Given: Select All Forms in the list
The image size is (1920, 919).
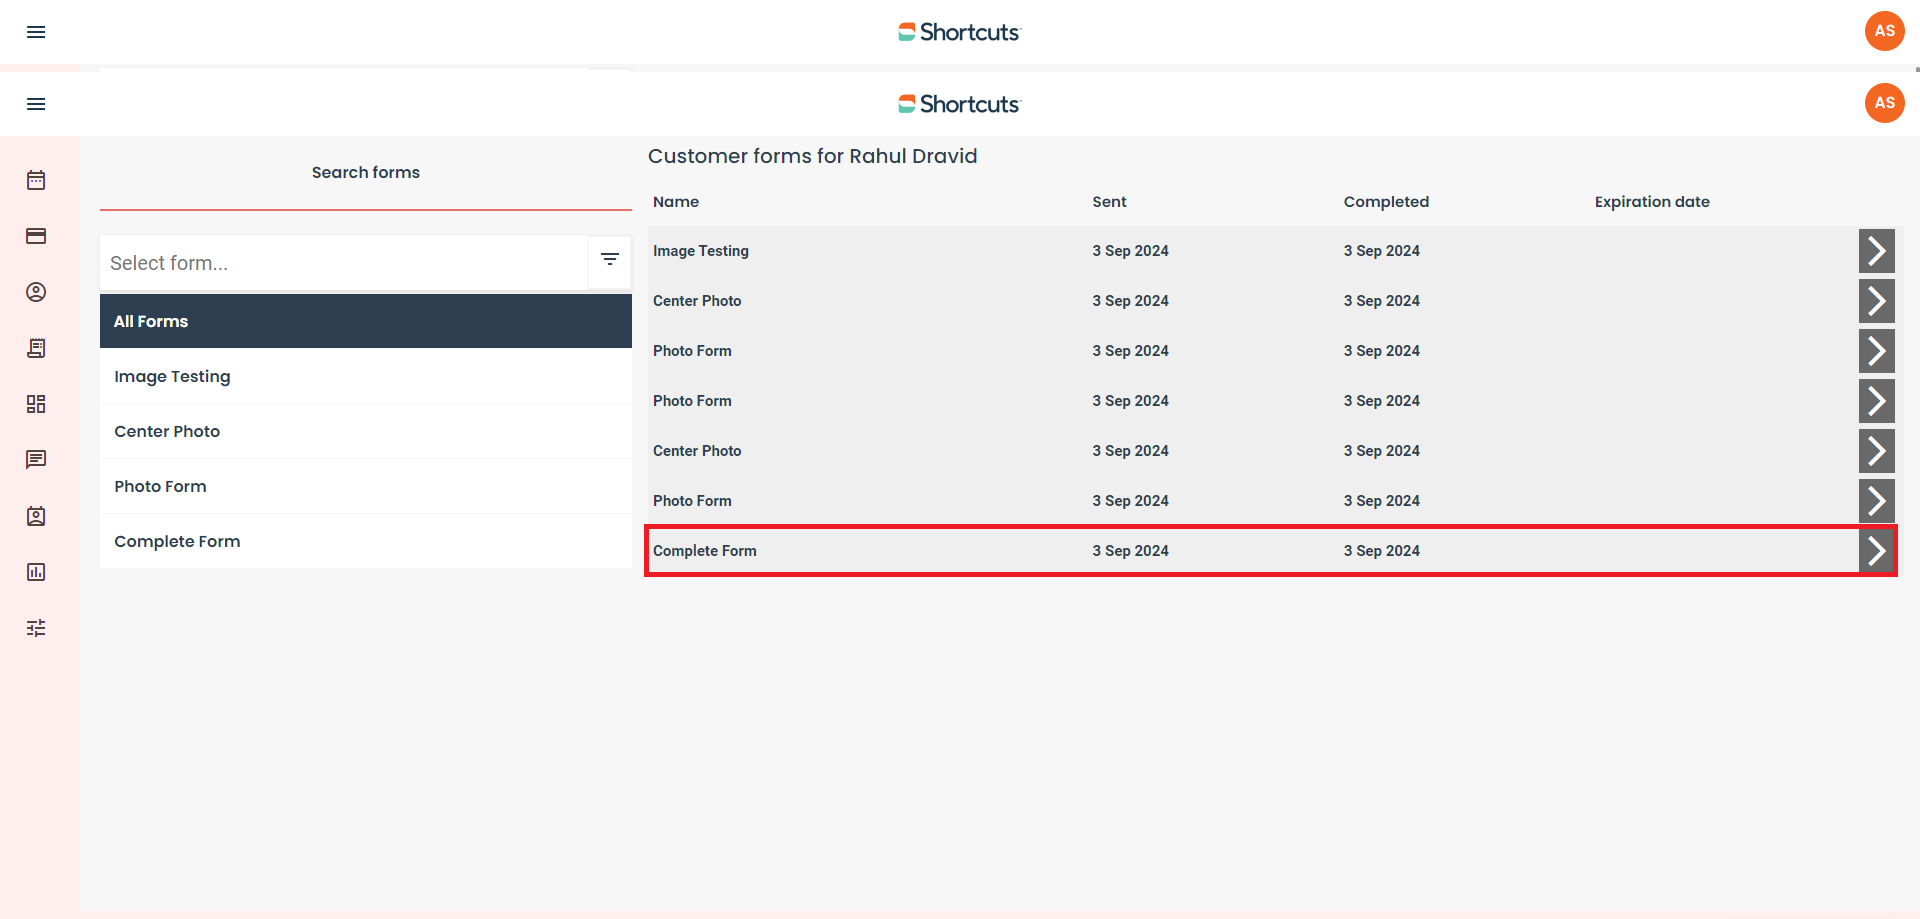Looking at the screenshot, I should [365, 321].
